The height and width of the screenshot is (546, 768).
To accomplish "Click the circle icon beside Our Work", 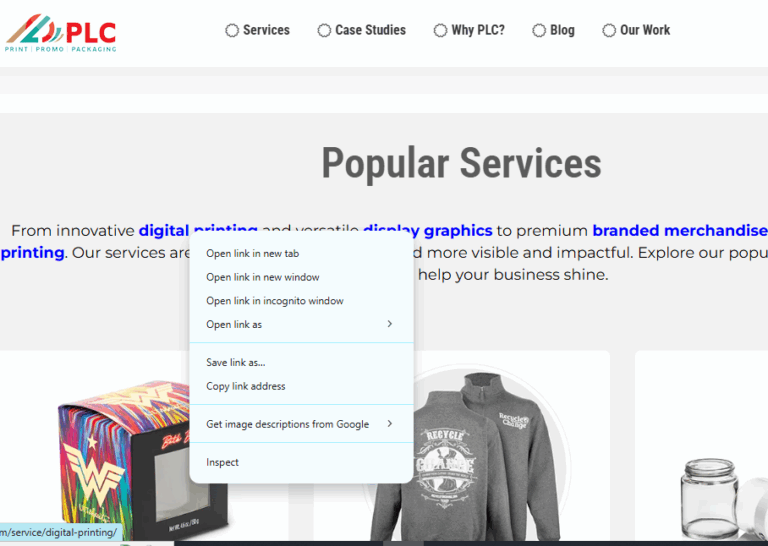I will coord(609,30).
